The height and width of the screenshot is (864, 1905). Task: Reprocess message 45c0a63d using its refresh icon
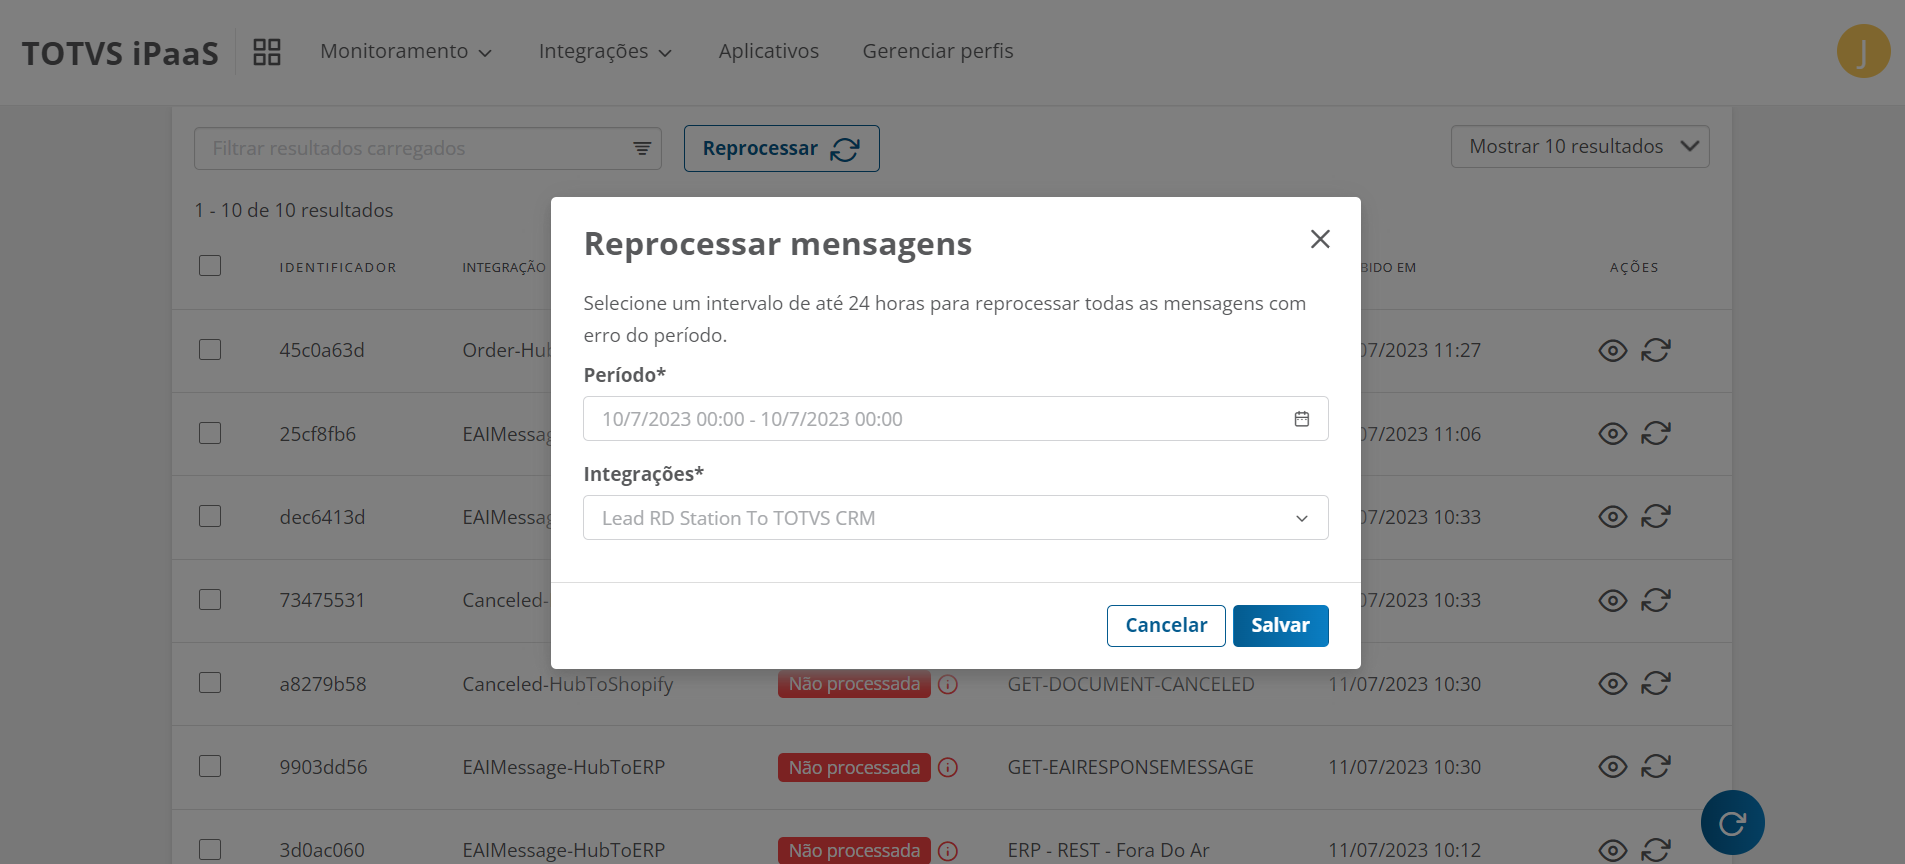(x=1655, y=351)
